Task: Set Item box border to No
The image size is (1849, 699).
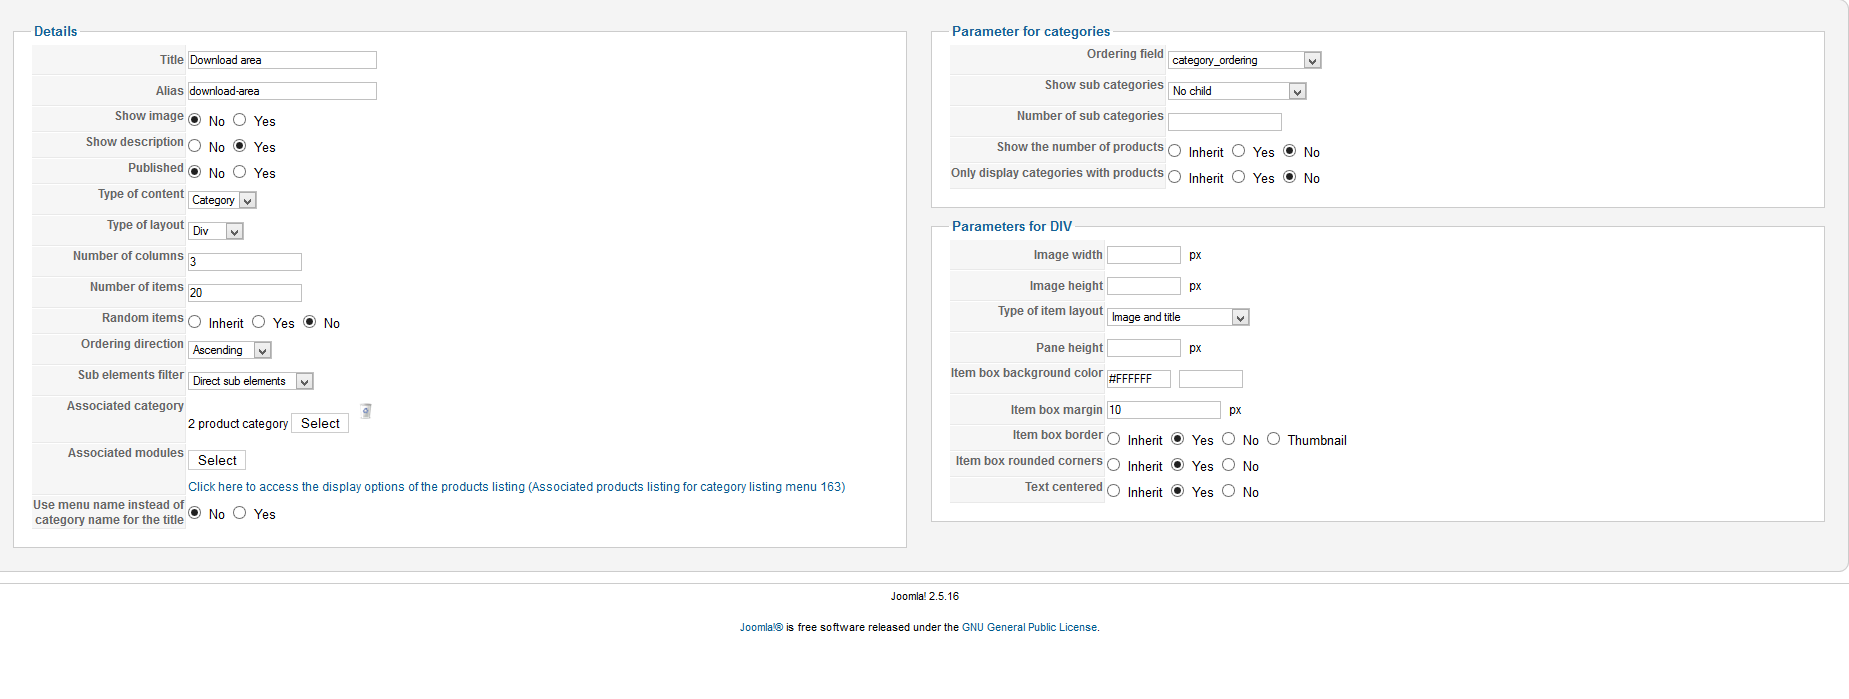Action: 1229,439
